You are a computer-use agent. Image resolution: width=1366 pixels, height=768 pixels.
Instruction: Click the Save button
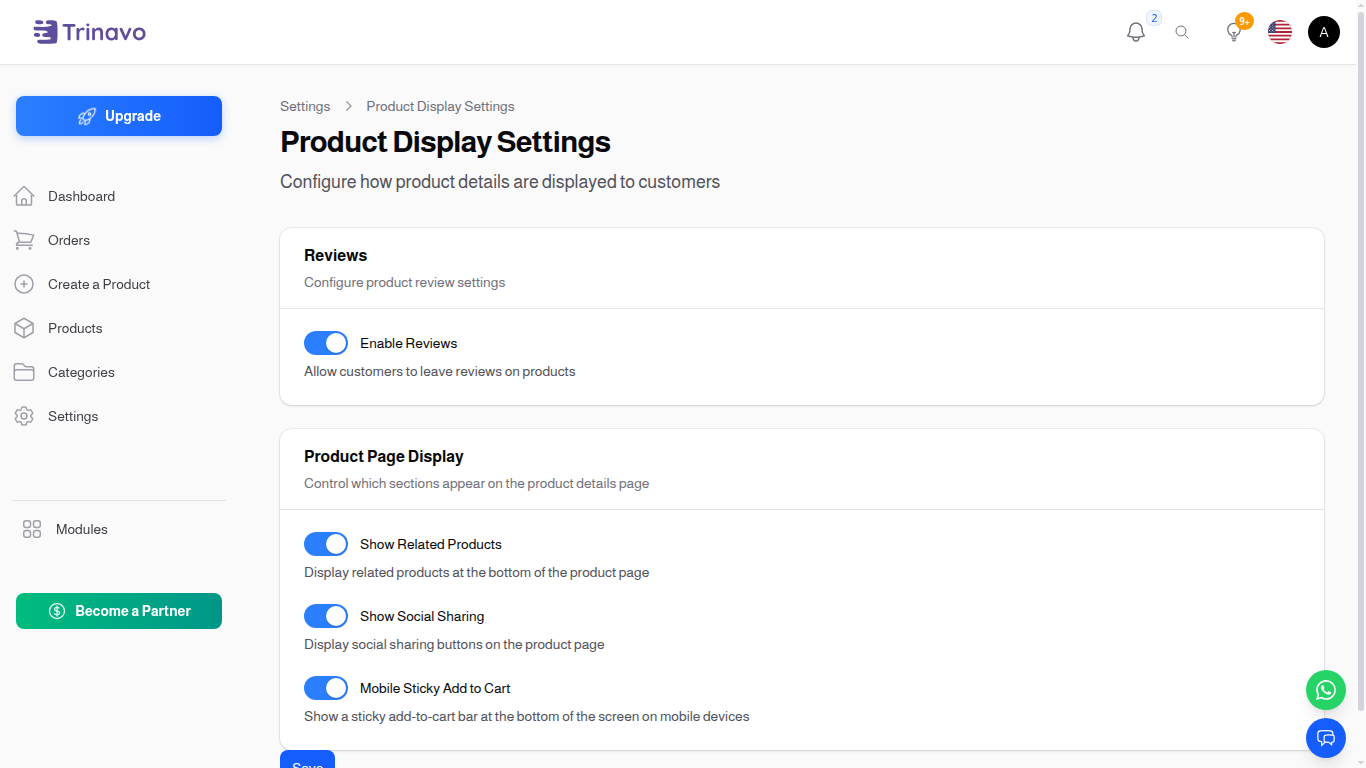pos(307,759)
